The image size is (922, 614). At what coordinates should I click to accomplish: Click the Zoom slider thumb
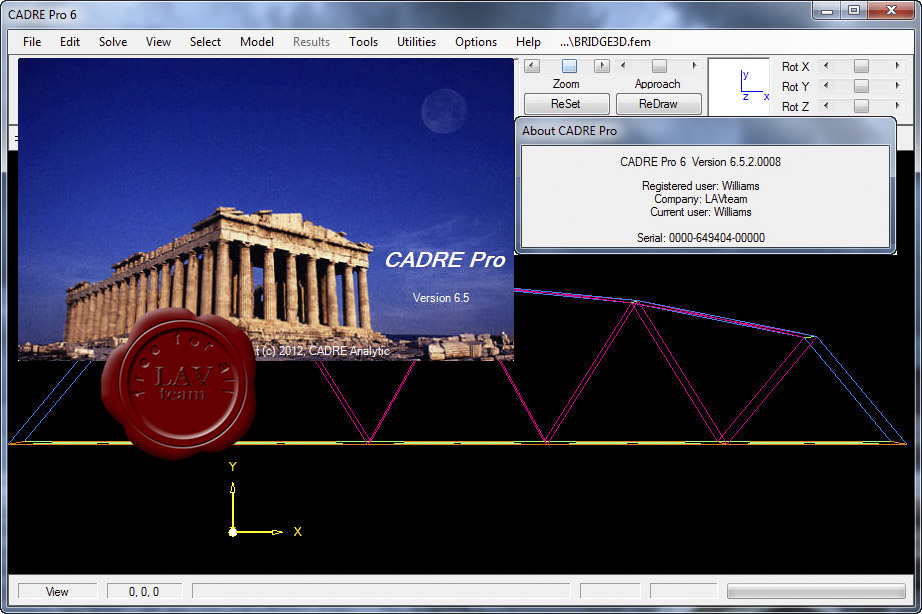coord(569,66)
